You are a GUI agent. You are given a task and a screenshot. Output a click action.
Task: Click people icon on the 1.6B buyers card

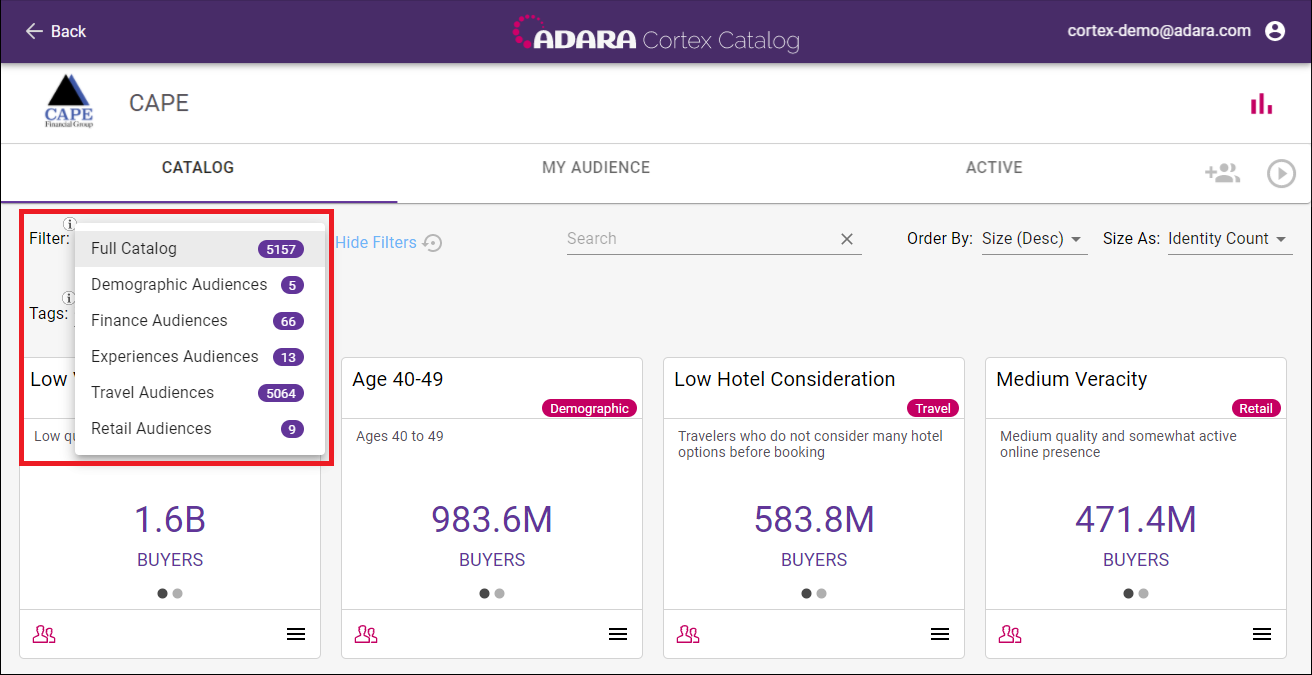44,634
